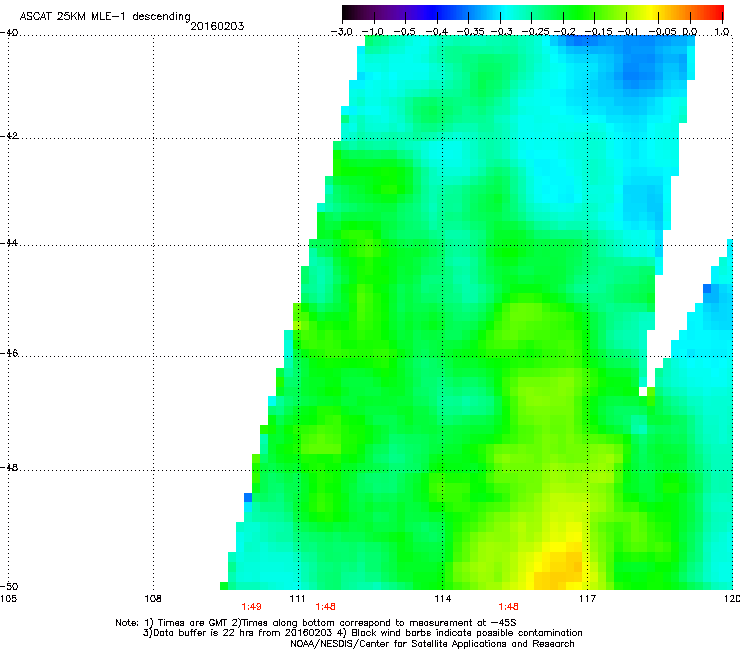Click the -44 latitude axis label

point(9,243)
